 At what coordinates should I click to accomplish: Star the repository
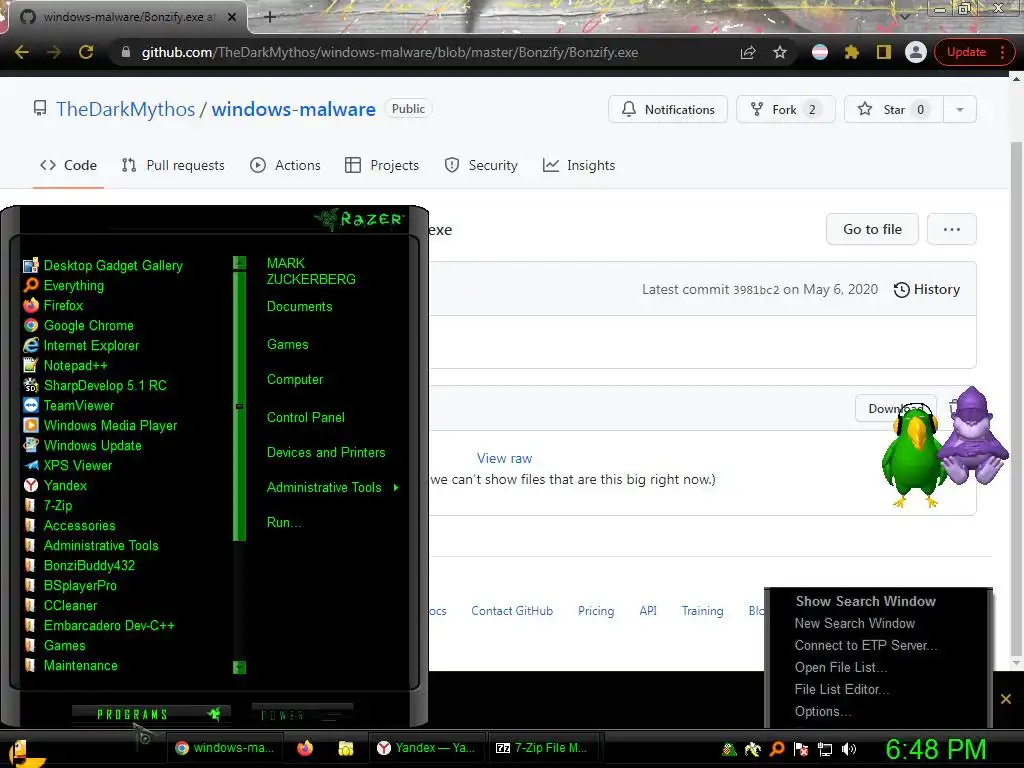[x=893, y=109]
